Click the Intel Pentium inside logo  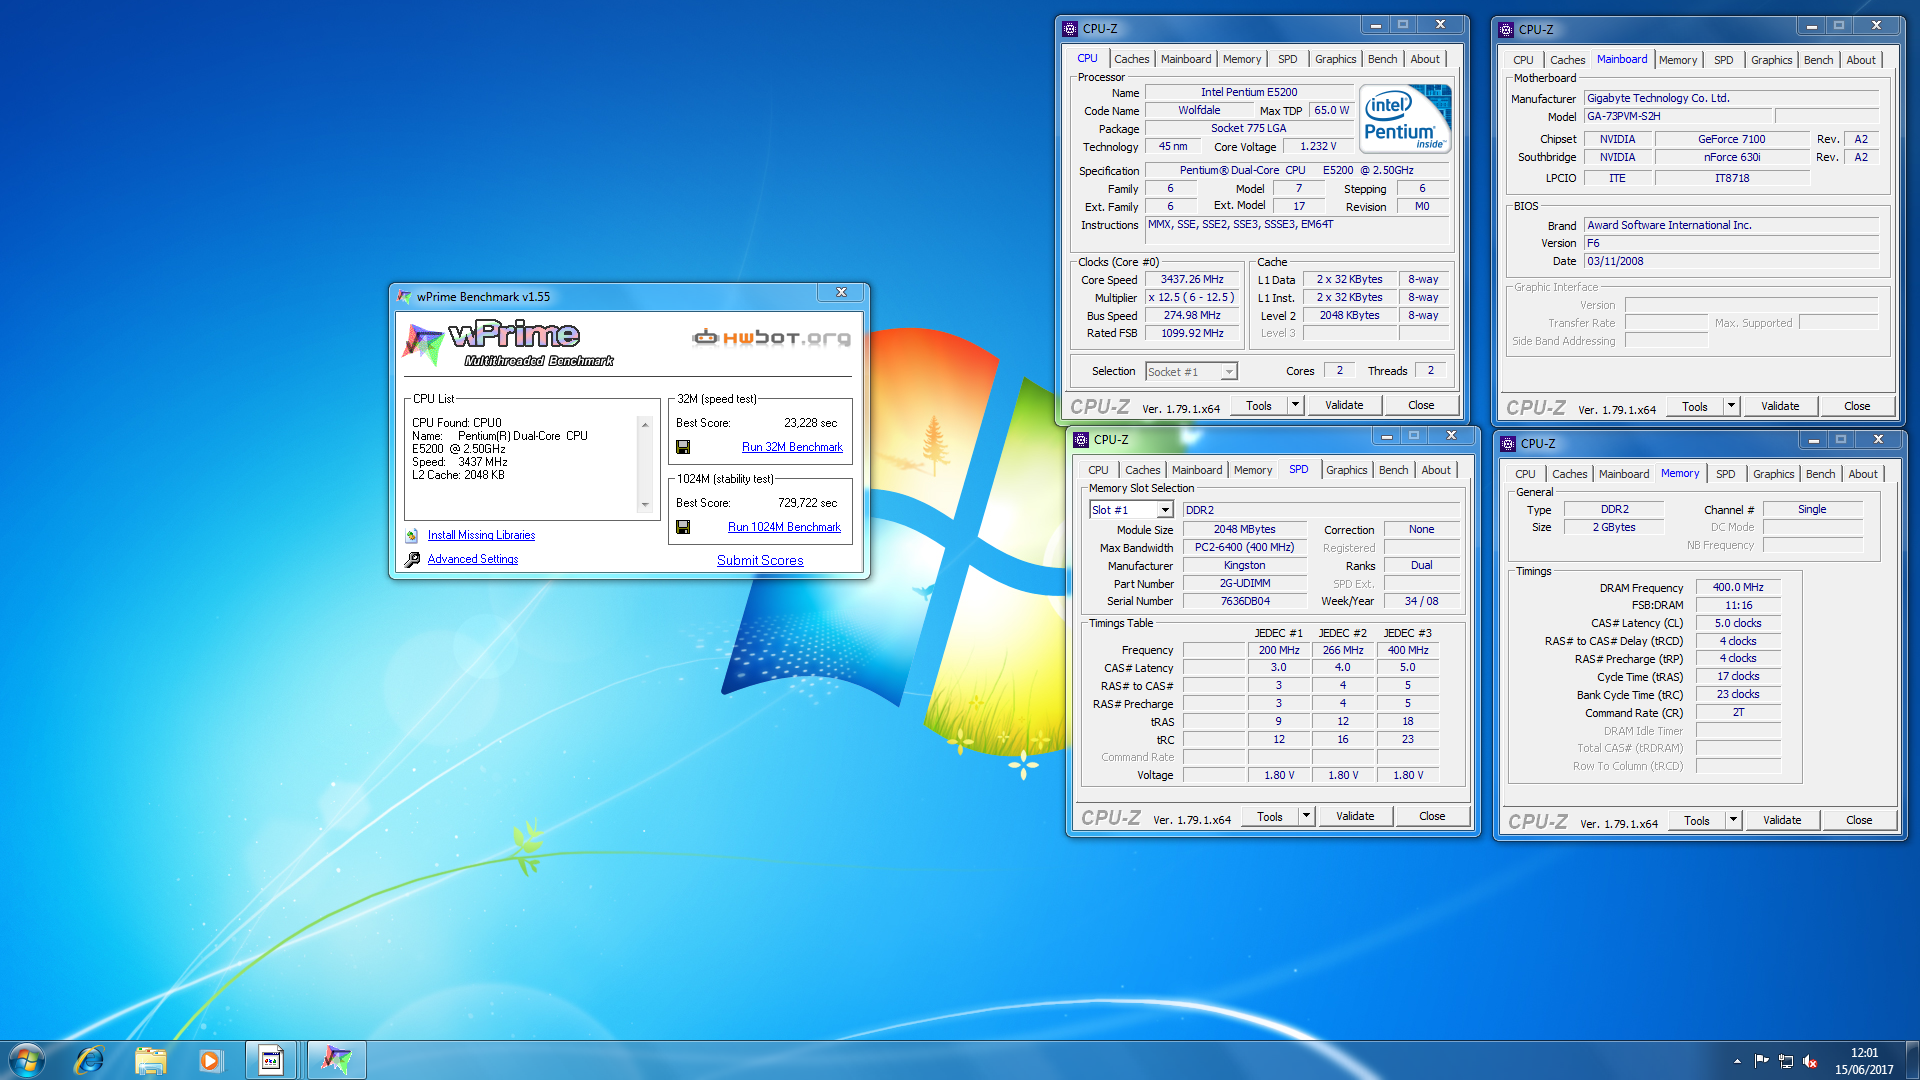(x=1406, y=118)
